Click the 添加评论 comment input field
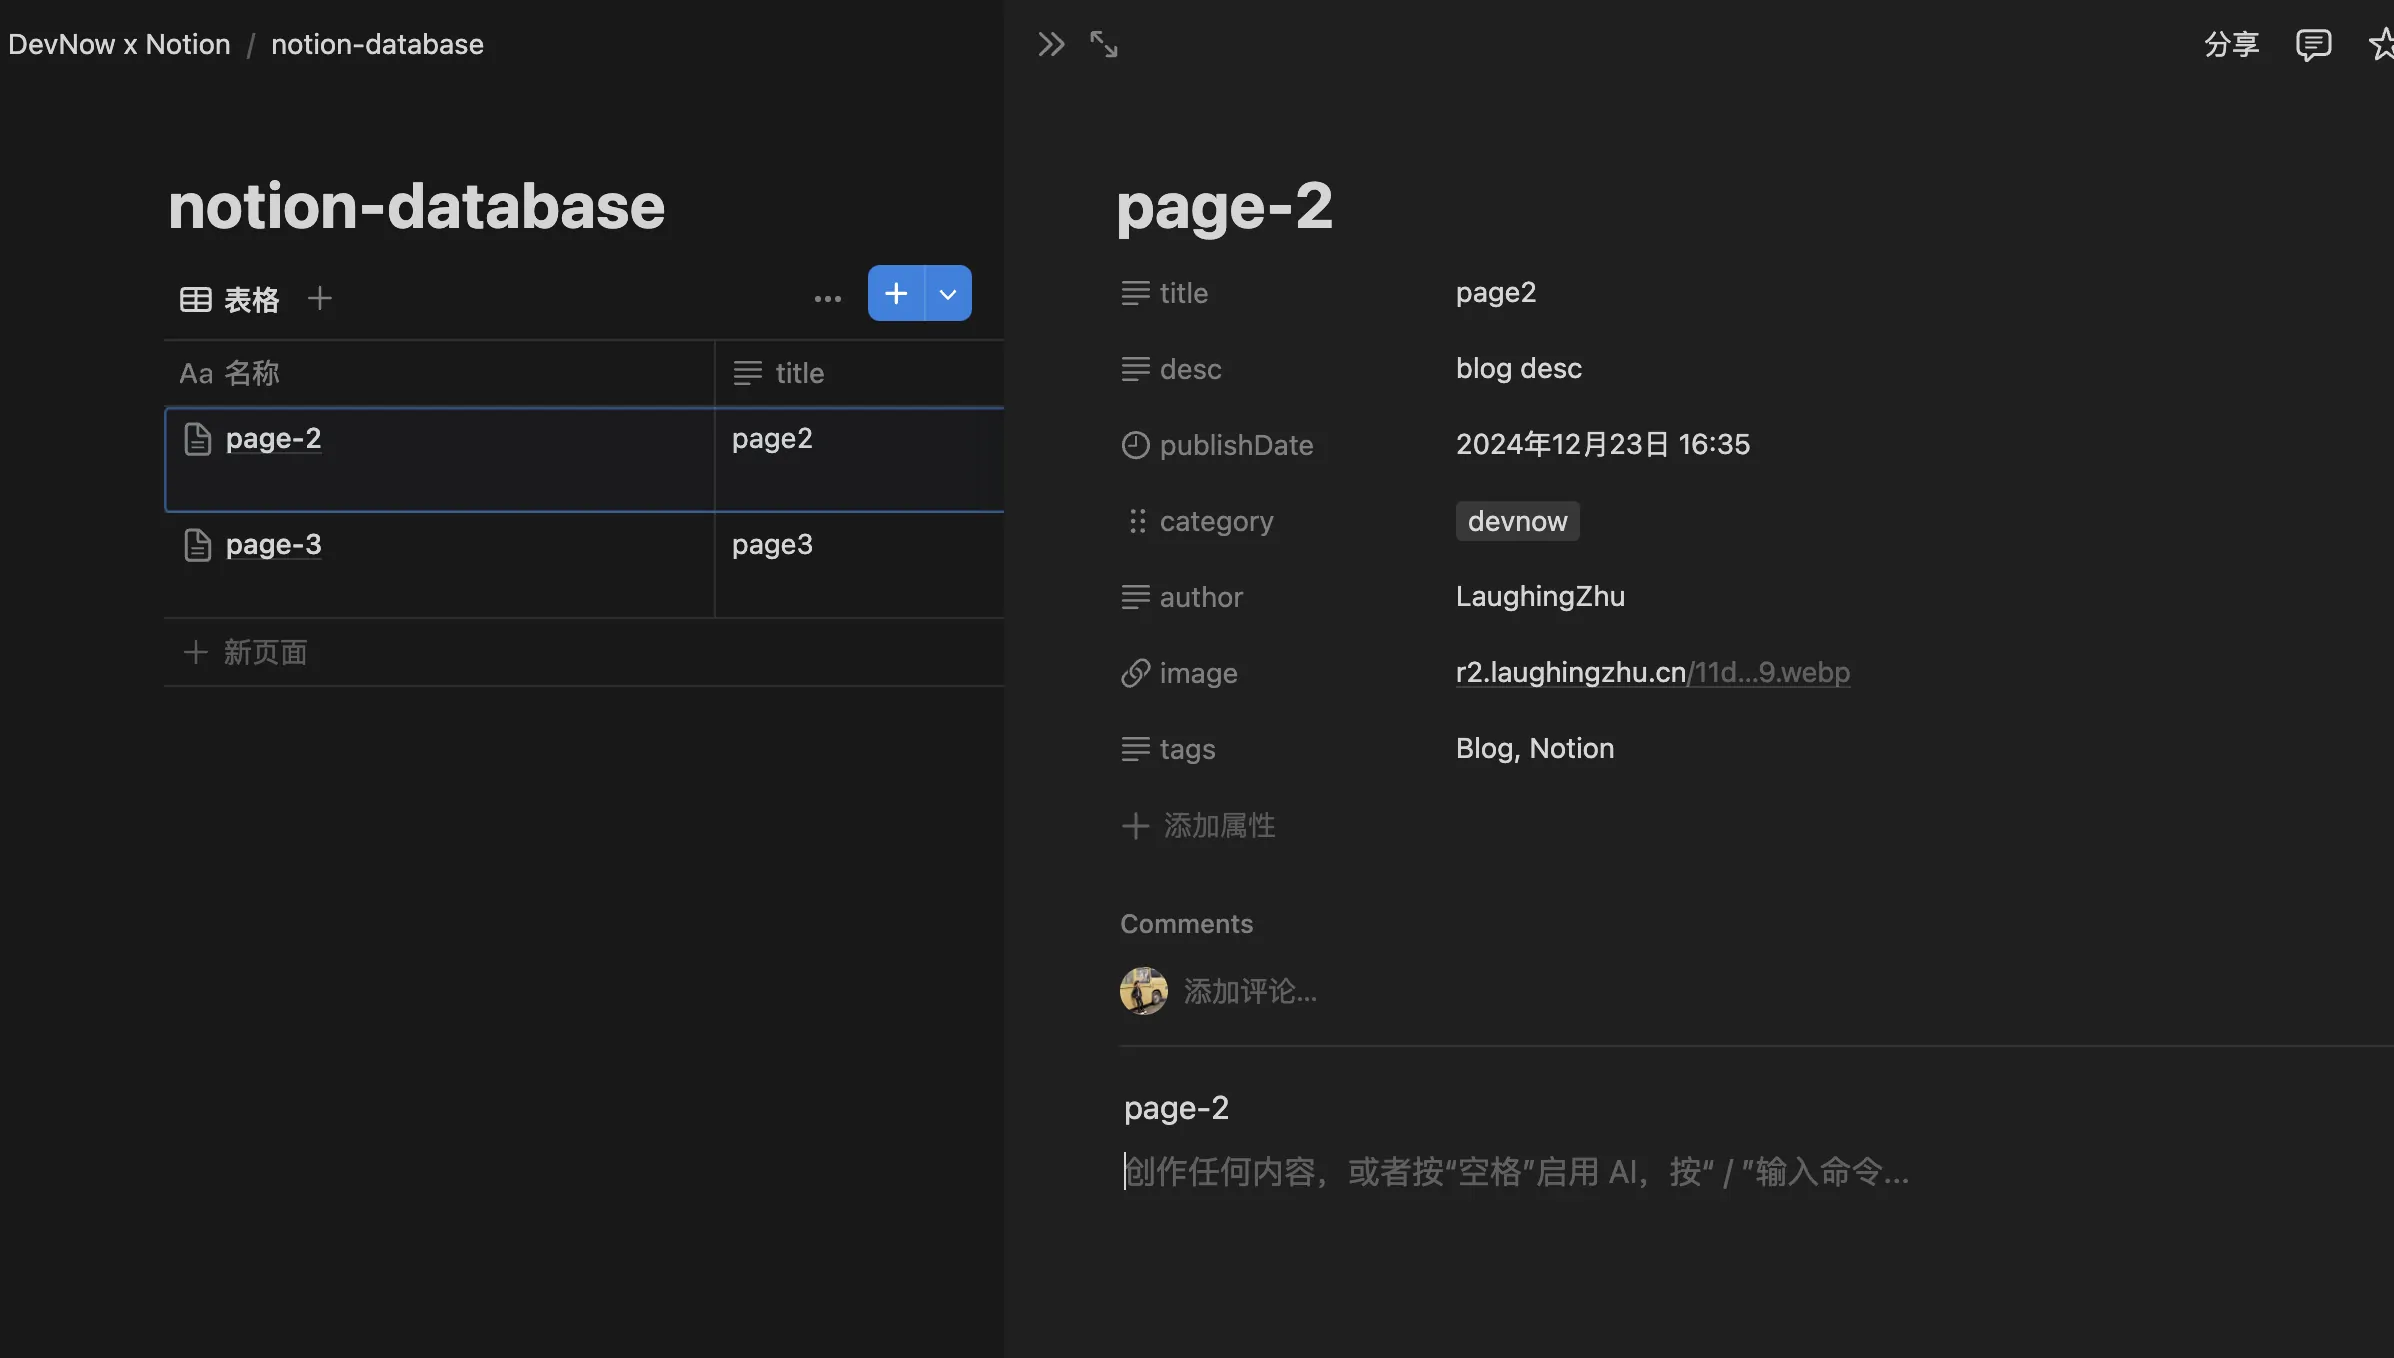 click(x=1250, y=992)
